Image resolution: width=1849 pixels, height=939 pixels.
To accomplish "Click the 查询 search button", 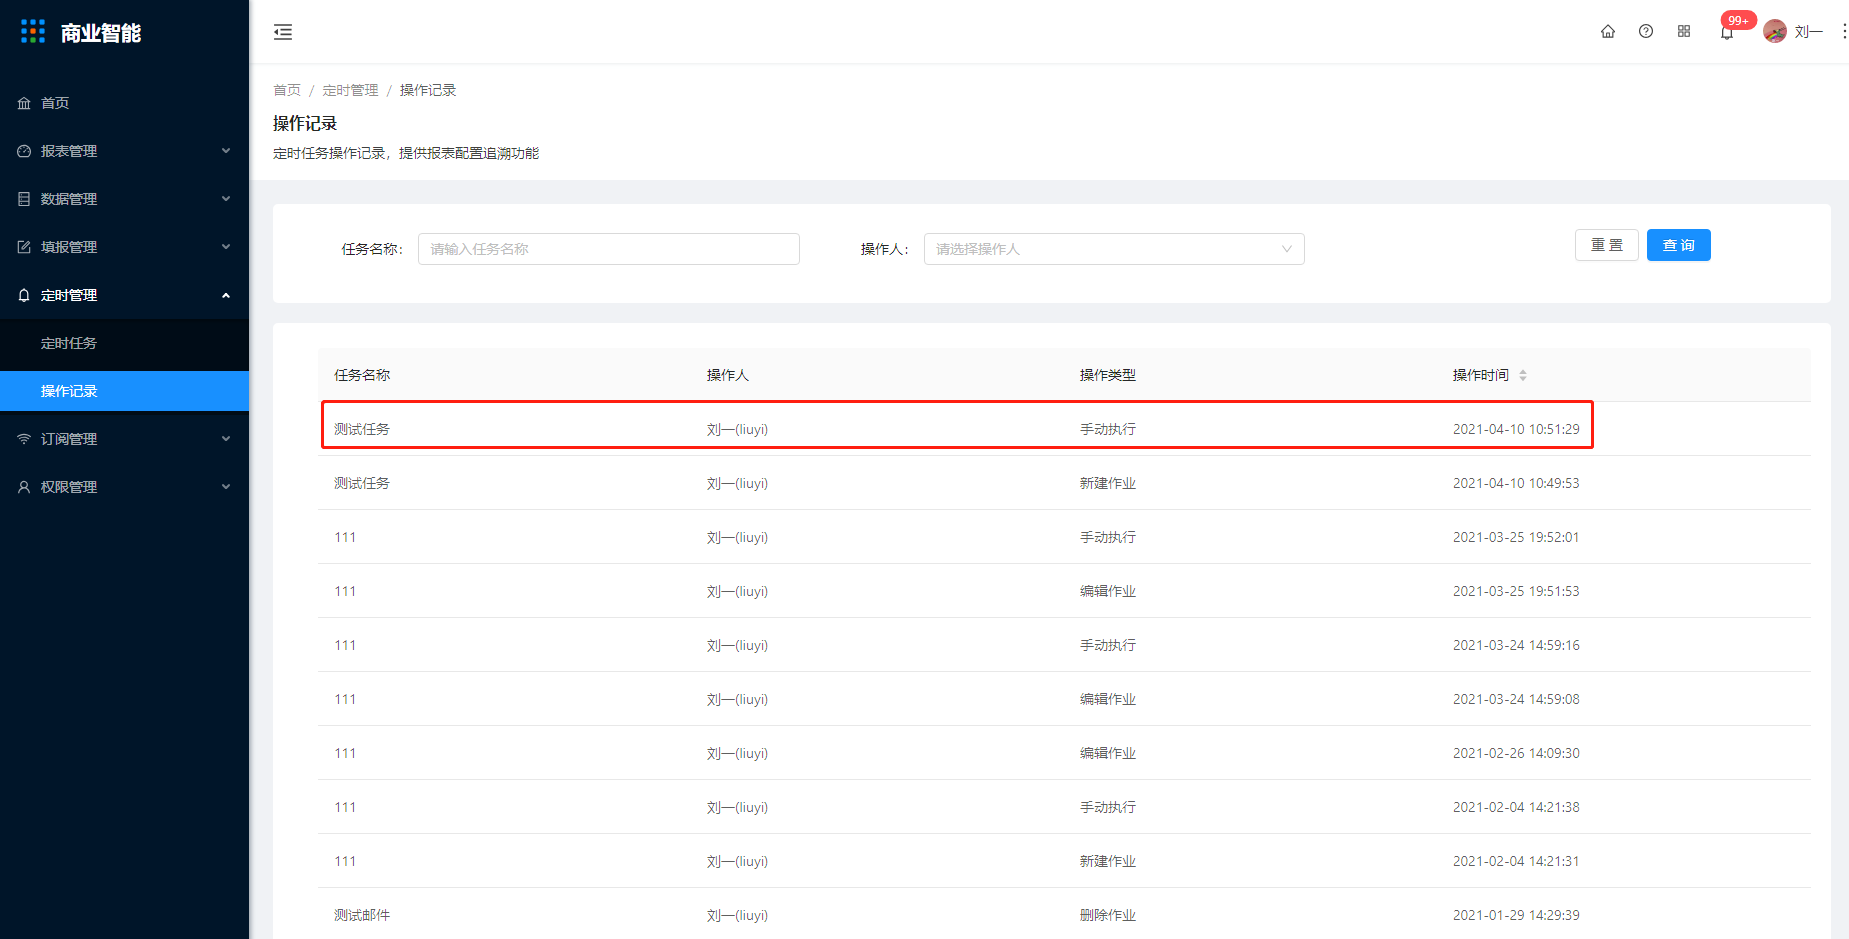I will (x=1679, y=245).
